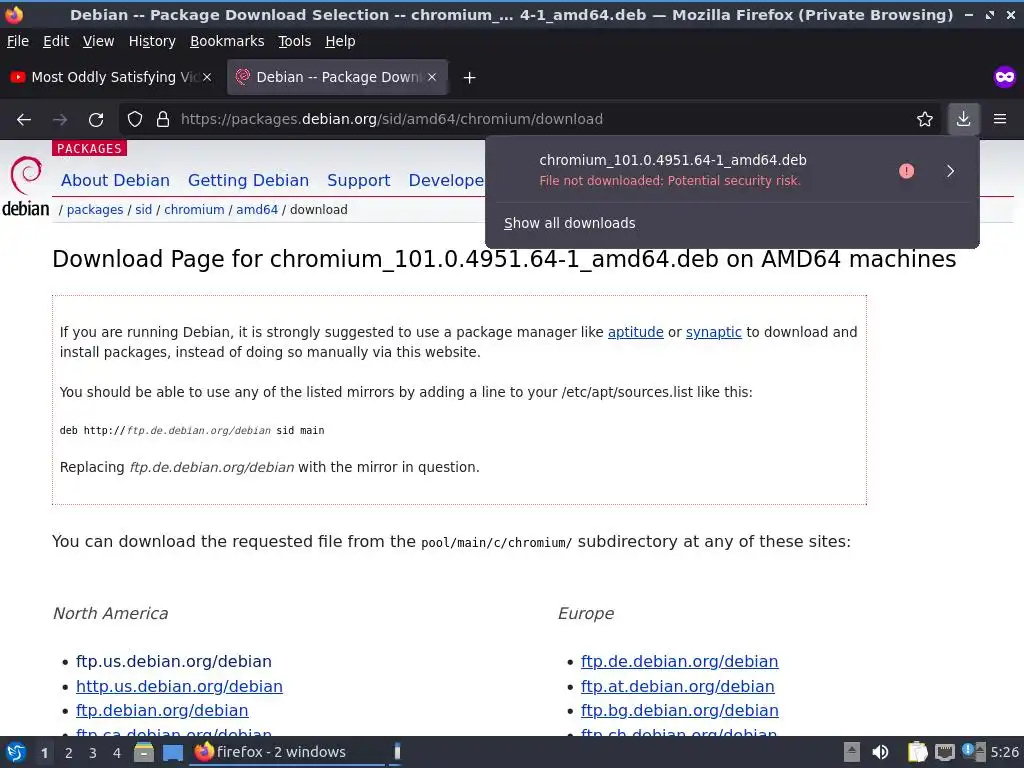Open the File menu

pos(18,41)
